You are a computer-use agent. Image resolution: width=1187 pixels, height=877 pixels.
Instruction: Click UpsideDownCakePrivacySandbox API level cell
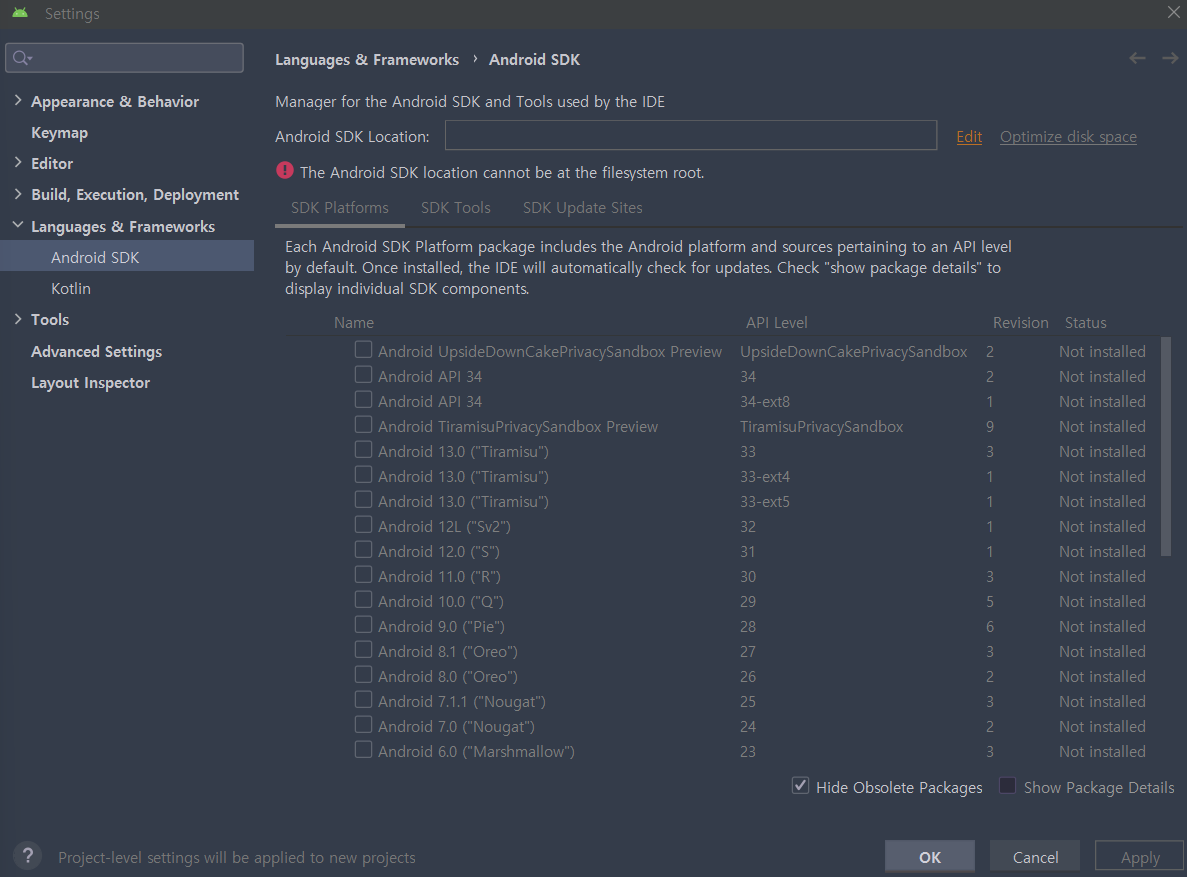coord(853,351)
